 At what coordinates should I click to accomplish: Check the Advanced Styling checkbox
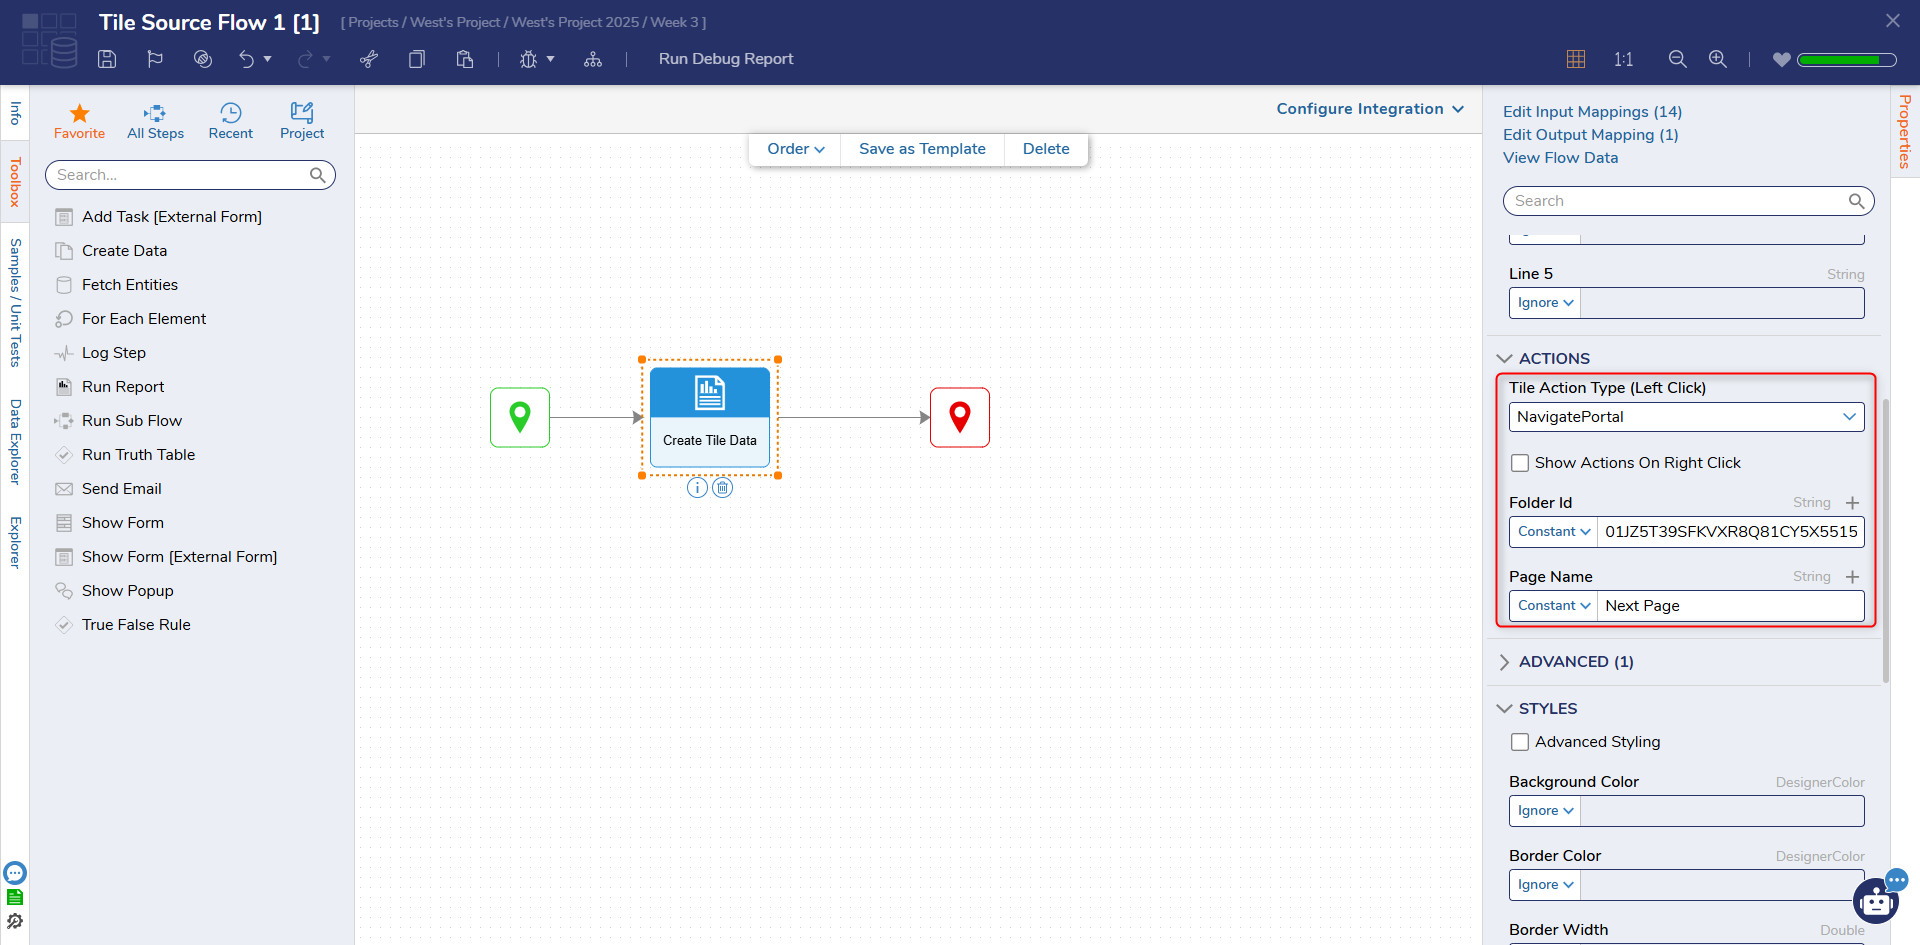click(x=1520, y=742)
